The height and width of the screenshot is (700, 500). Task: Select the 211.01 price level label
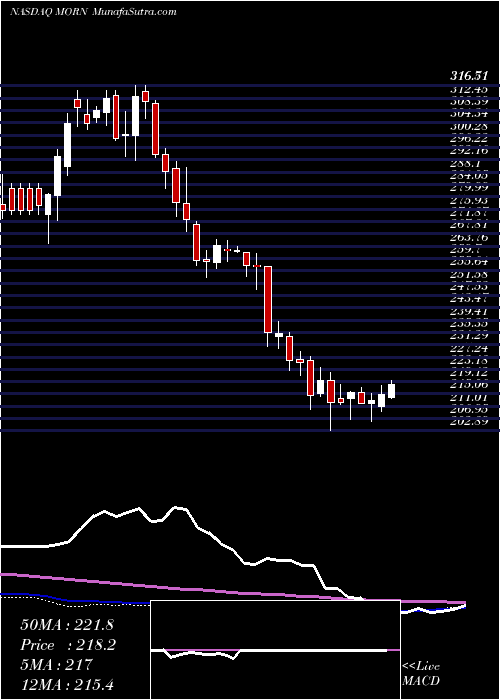(470, 398)
